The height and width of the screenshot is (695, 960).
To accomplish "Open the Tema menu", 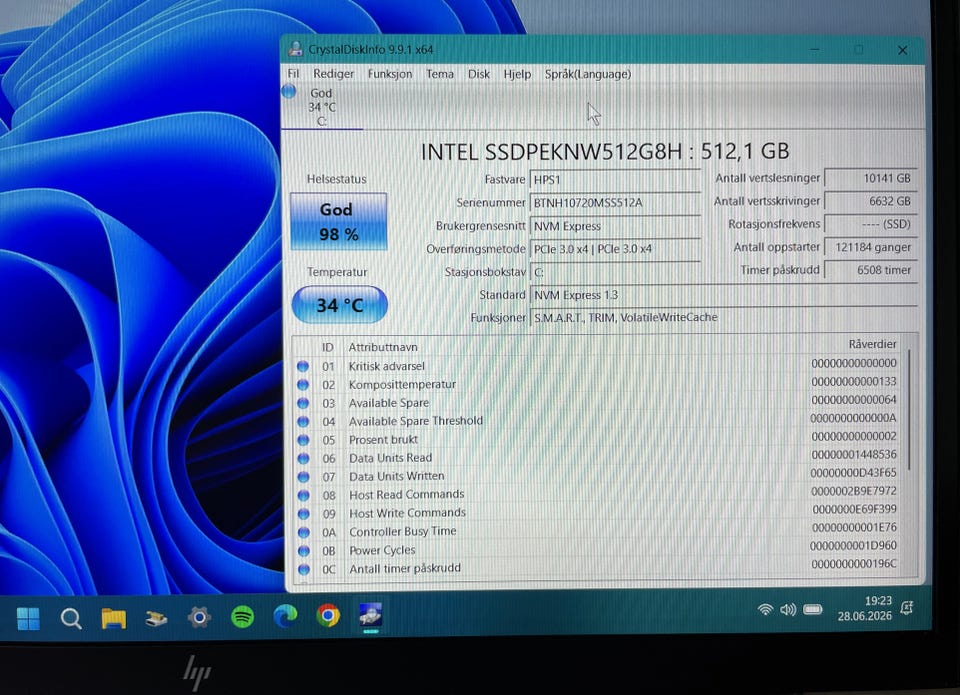I will coord(440,74).
